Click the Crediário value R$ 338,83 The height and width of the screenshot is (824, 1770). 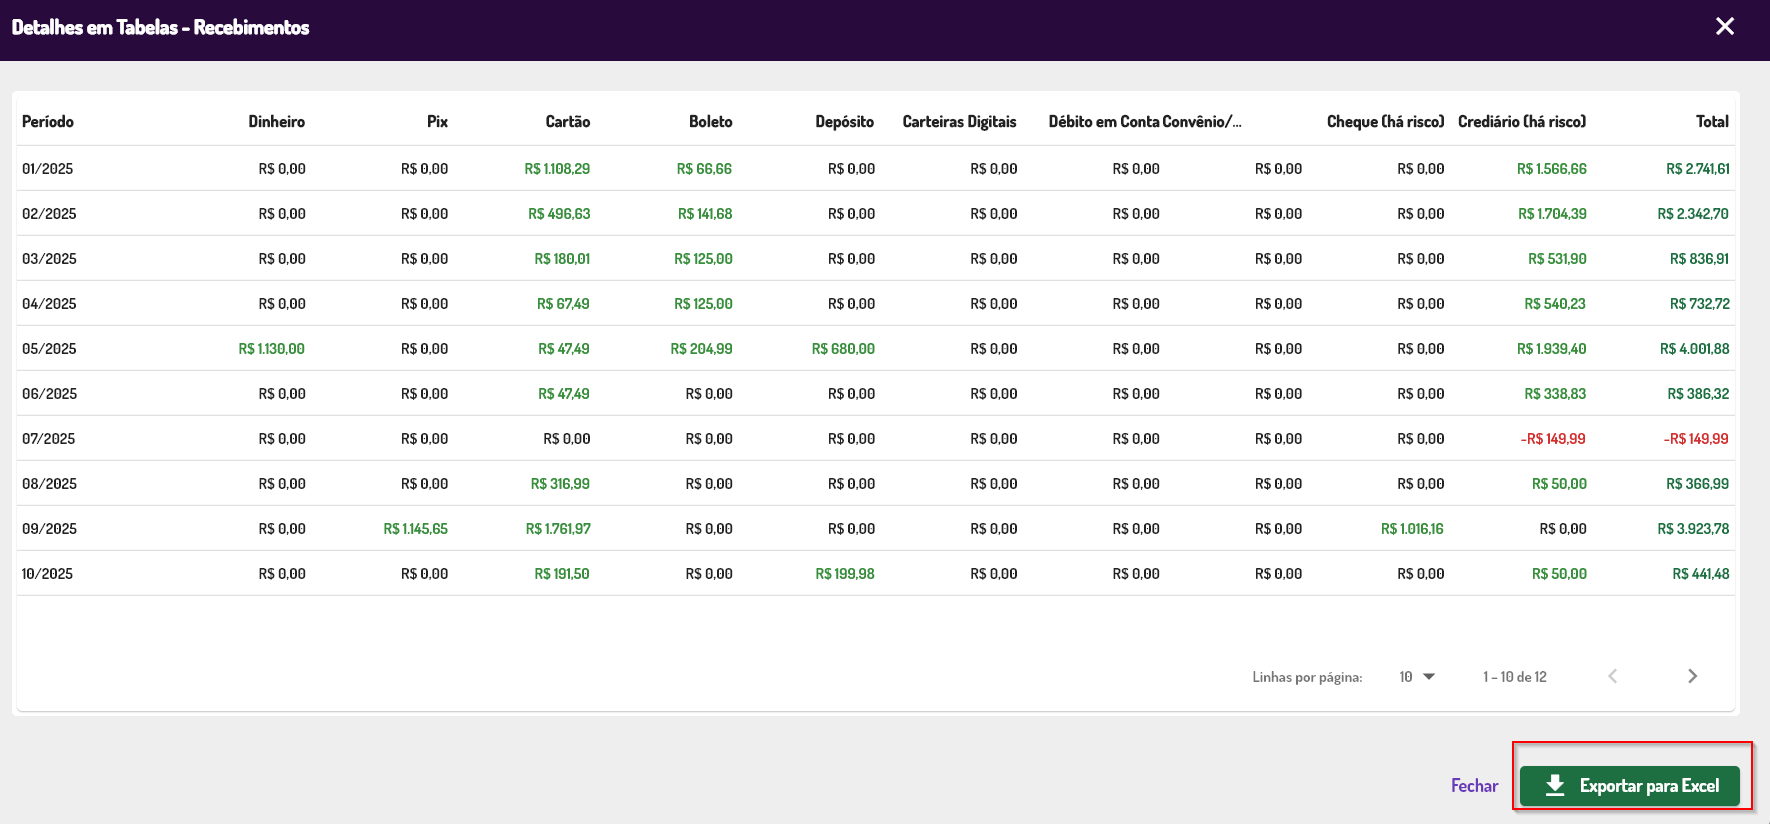click(1555, 394)
